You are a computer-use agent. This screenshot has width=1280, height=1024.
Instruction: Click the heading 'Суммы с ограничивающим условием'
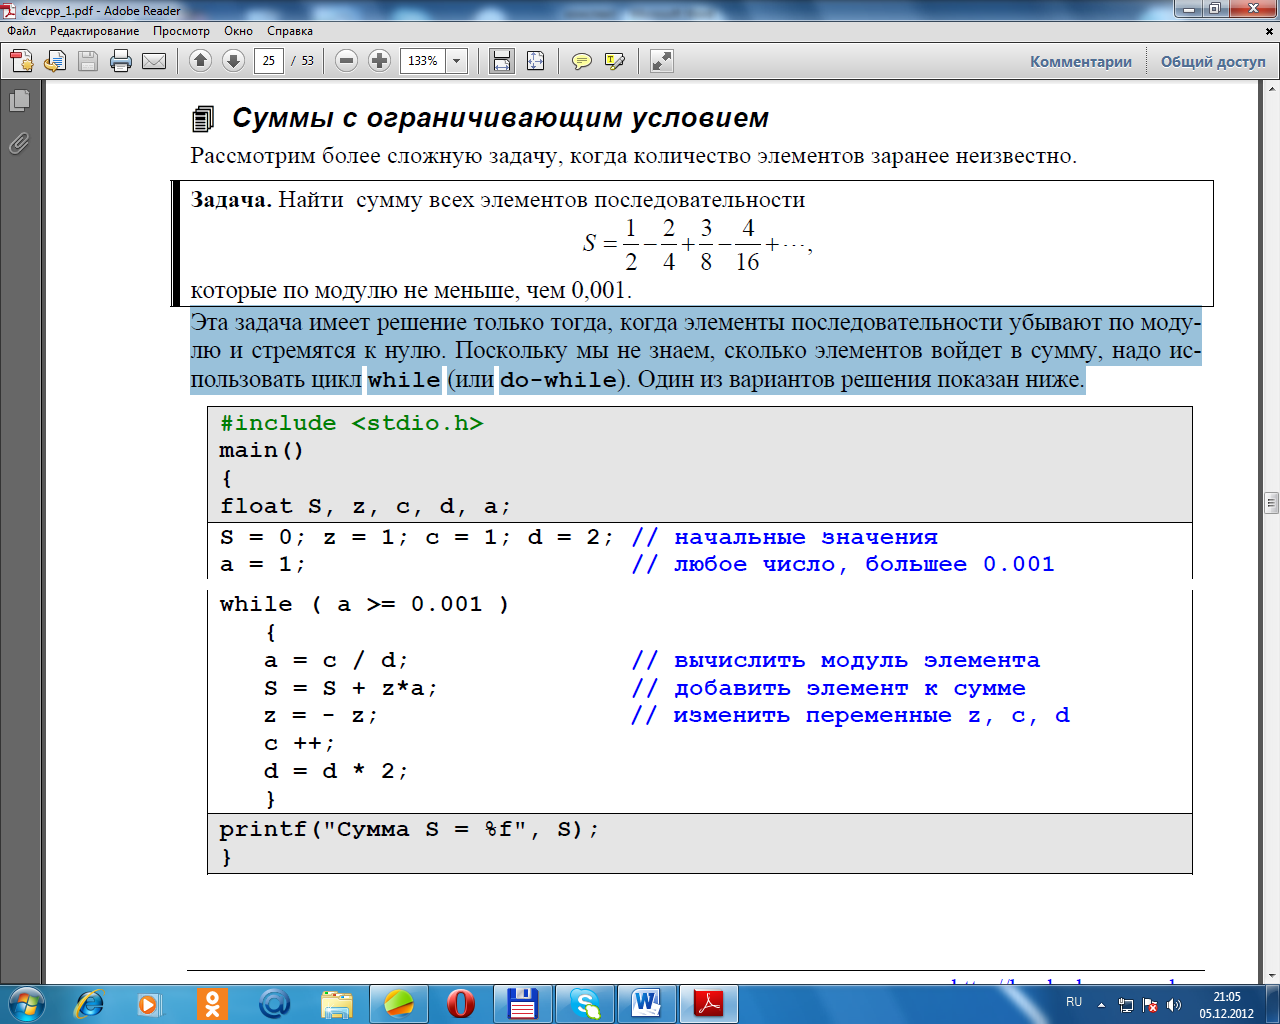point(501,118)
